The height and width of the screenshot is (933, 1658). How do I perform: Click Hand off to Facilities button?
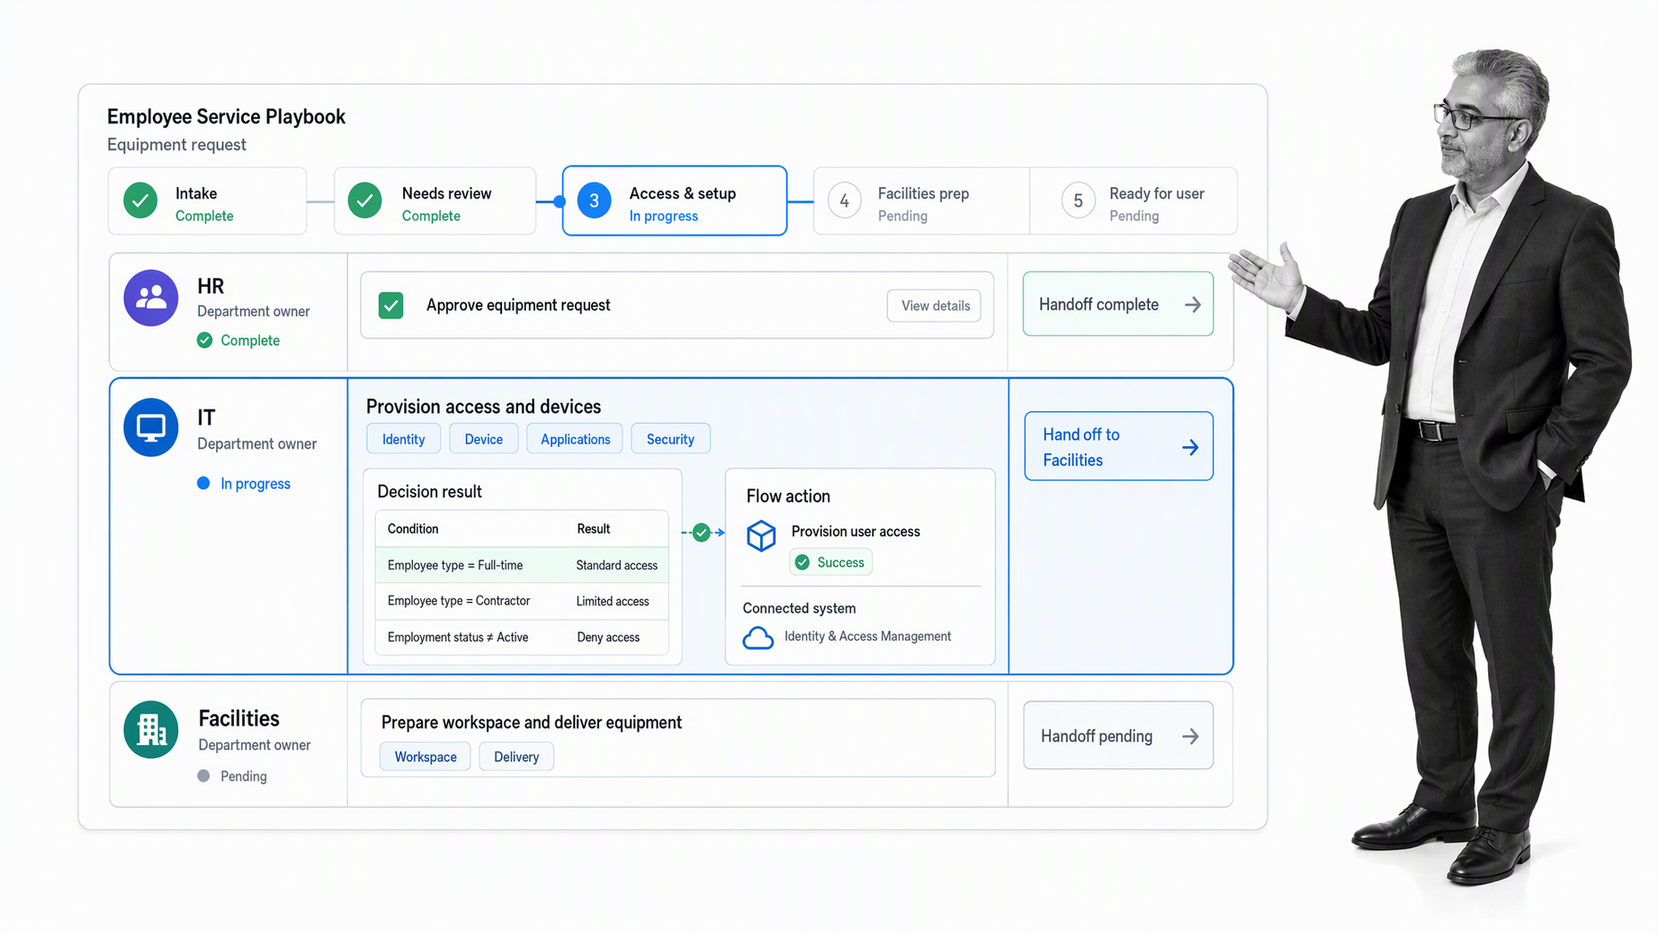pos(1118,447)
